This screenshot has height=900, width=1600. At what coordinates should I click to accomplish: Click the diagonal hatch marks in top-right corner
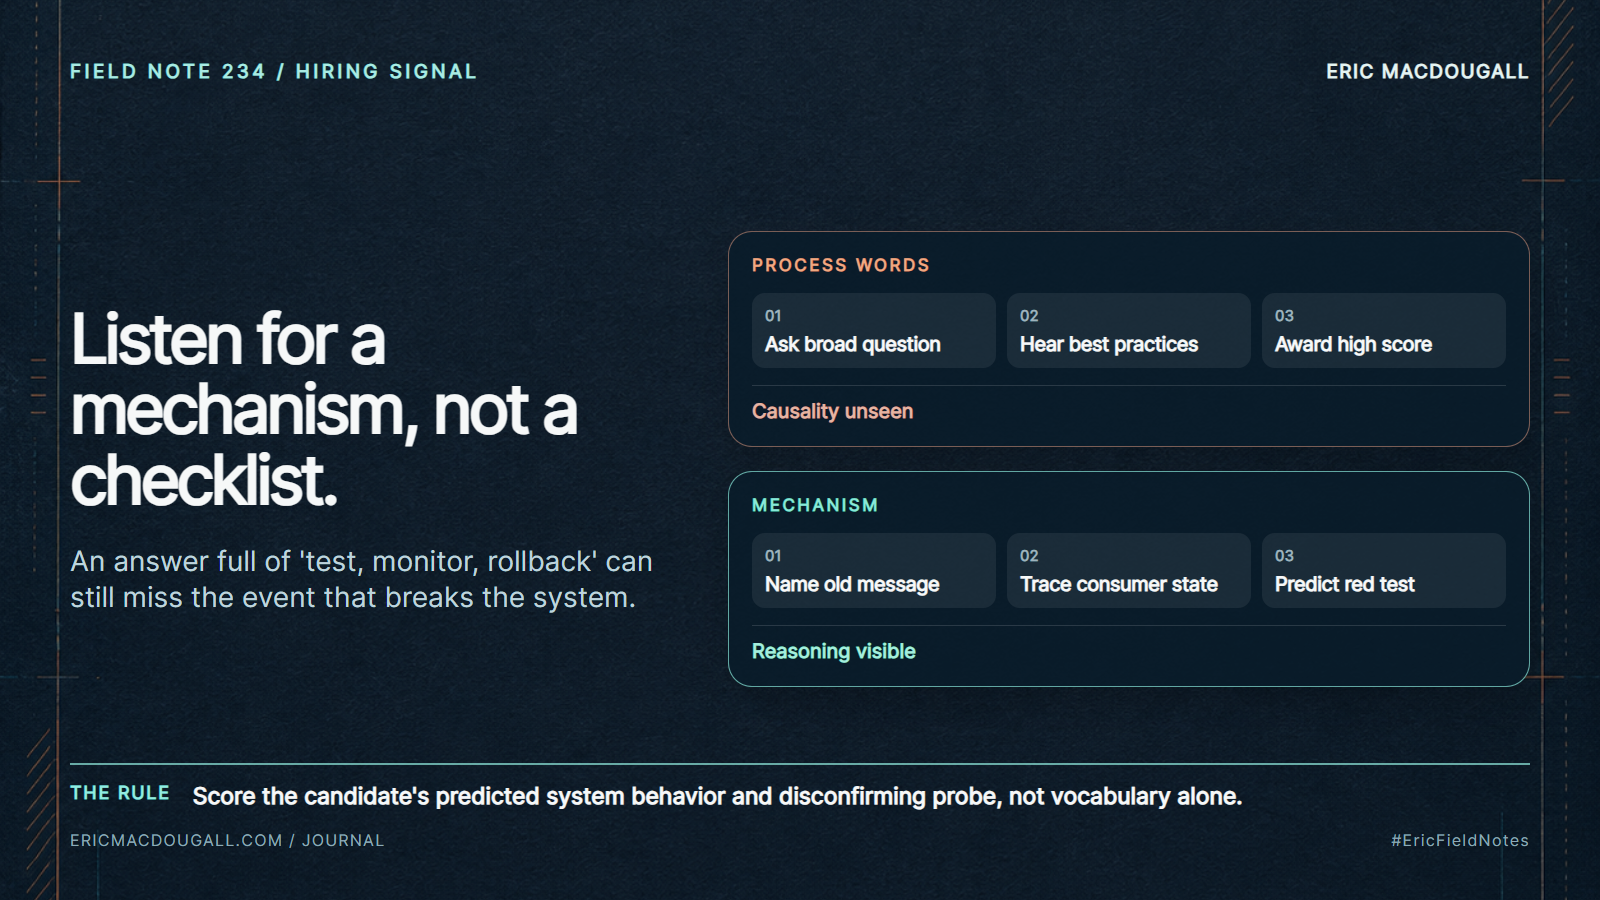(x=1560, y=60)
